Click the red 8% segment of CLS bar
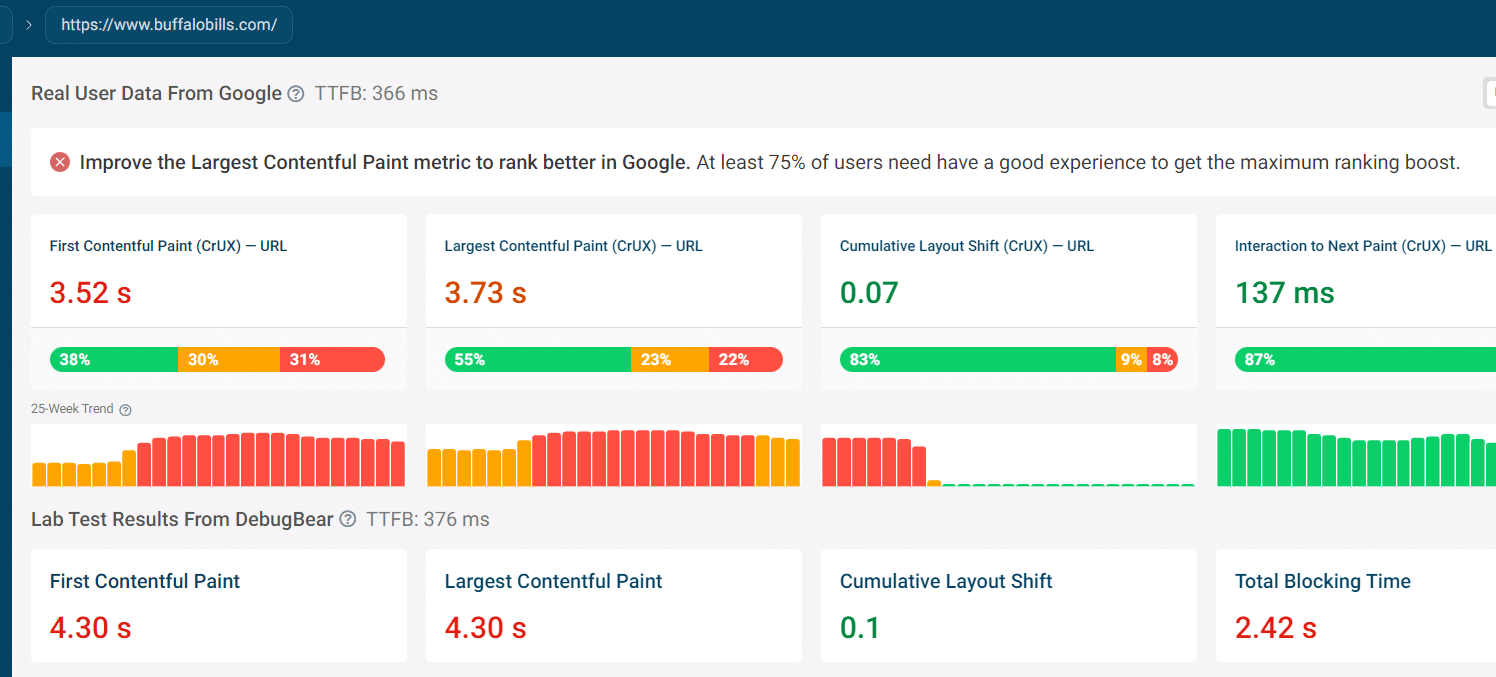Image resolution: width=1496 pixels, height=677 pixels. (1162, 360)
